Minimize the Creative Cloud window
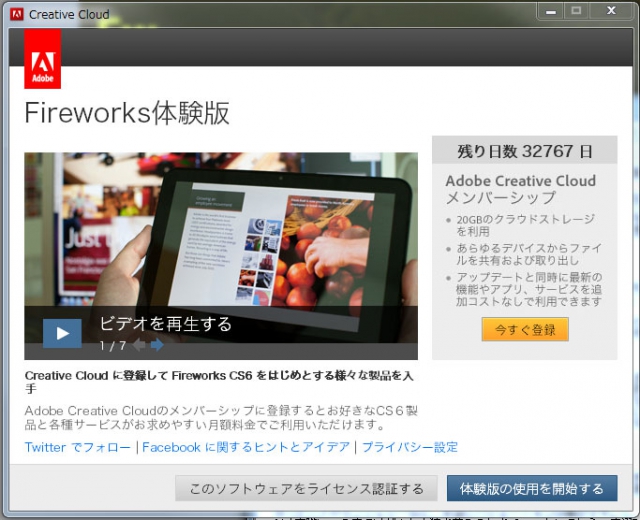 point(551,11)
